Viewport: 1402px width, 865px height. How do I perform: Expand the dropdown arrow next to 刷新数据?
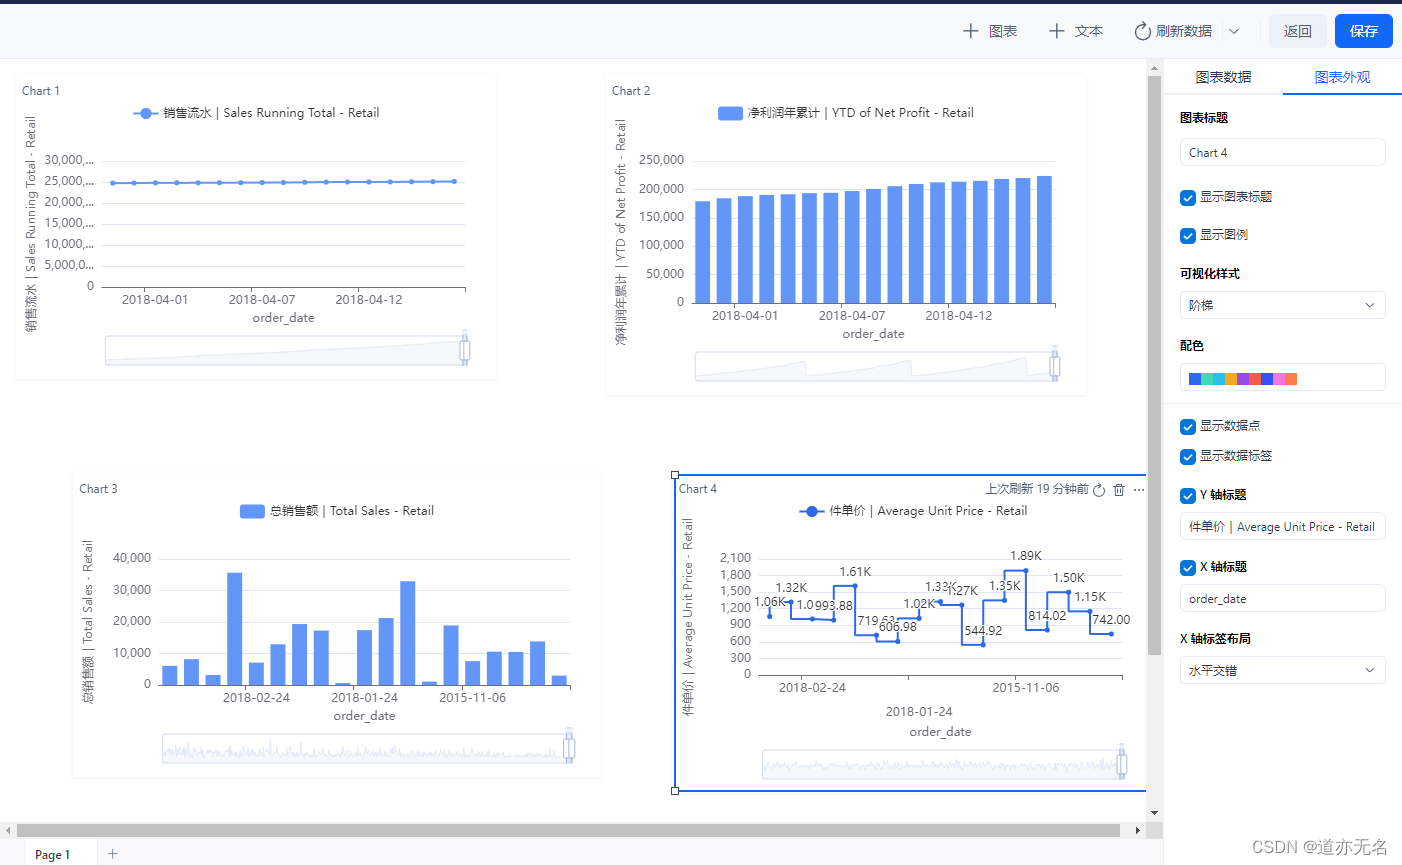coord(1234,31)
